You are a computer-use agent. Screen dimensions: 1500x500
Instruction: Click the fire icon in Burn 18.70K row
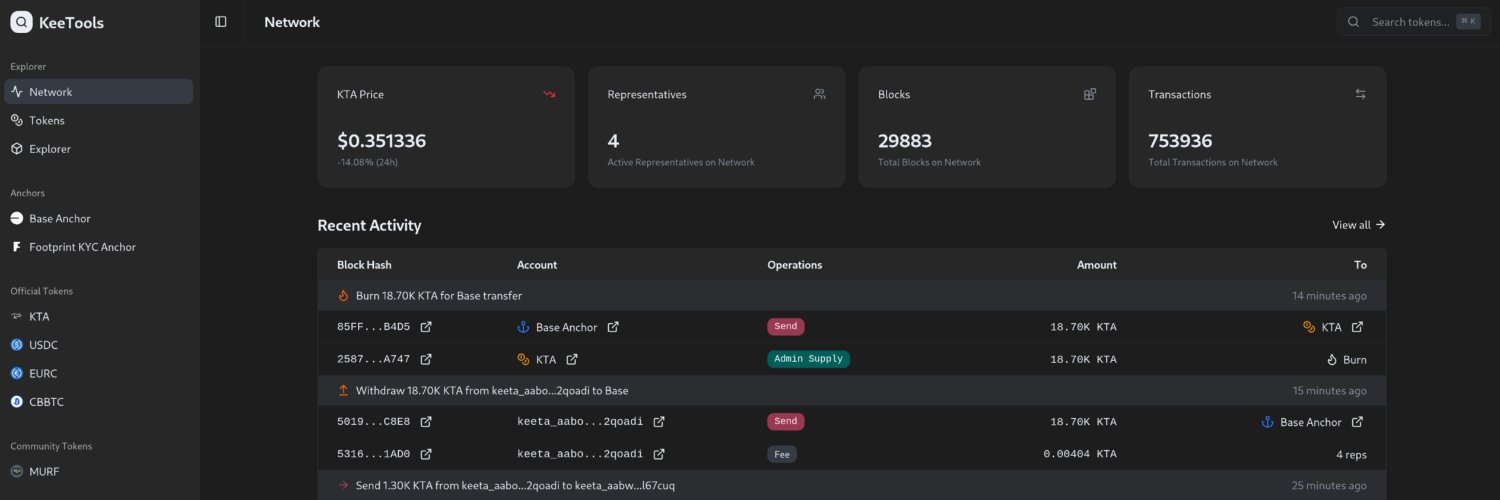(343, 296)
